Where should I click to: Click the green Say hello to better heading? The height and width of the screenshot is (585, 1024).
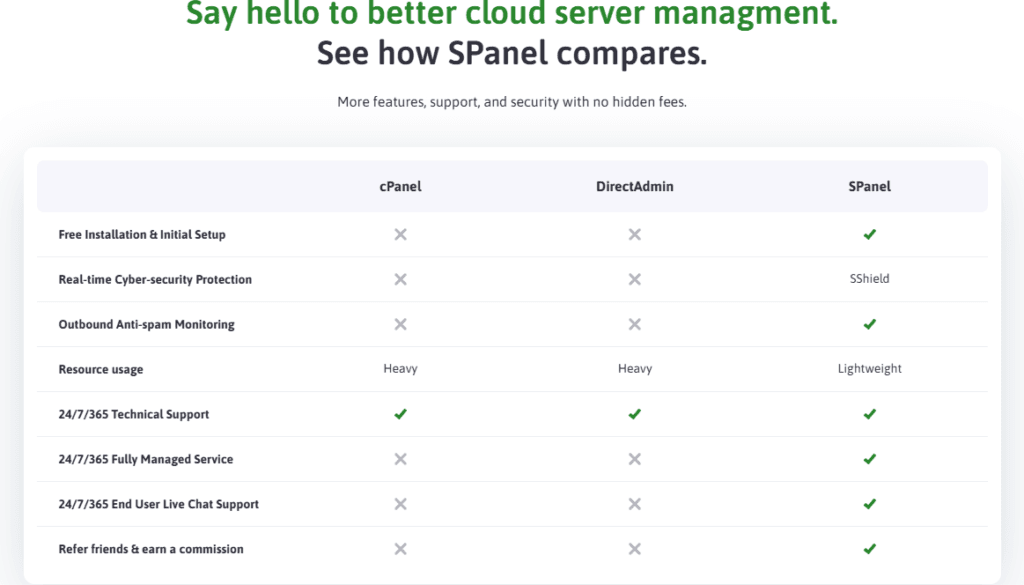tap(512, 13)
